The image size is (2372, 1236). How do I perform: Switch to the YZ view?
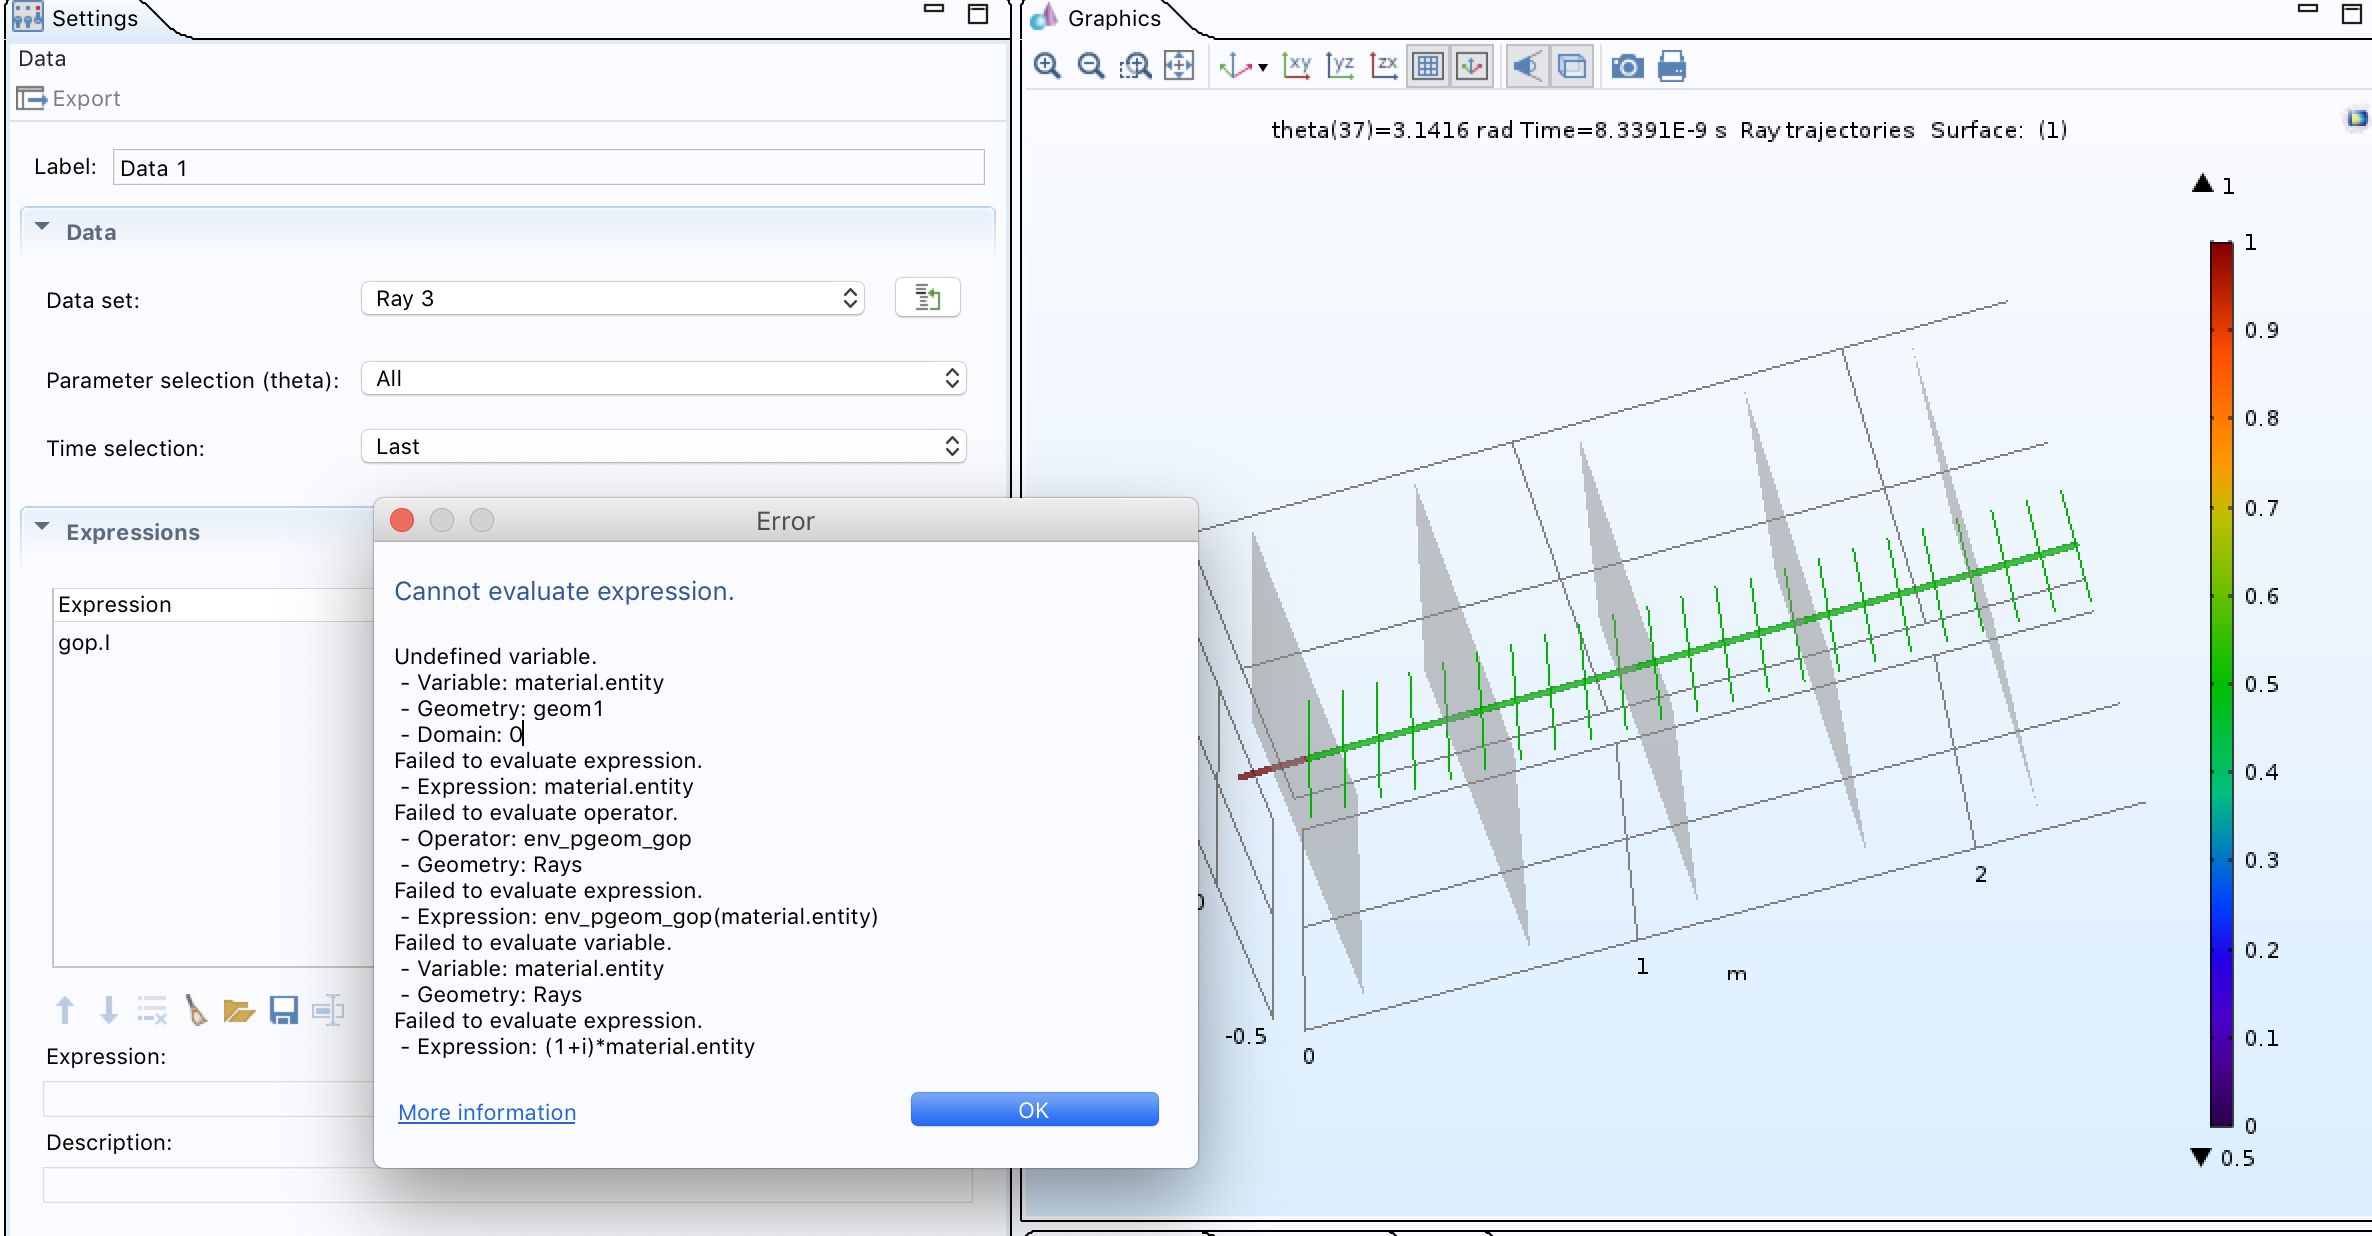tap(1340, 66)
